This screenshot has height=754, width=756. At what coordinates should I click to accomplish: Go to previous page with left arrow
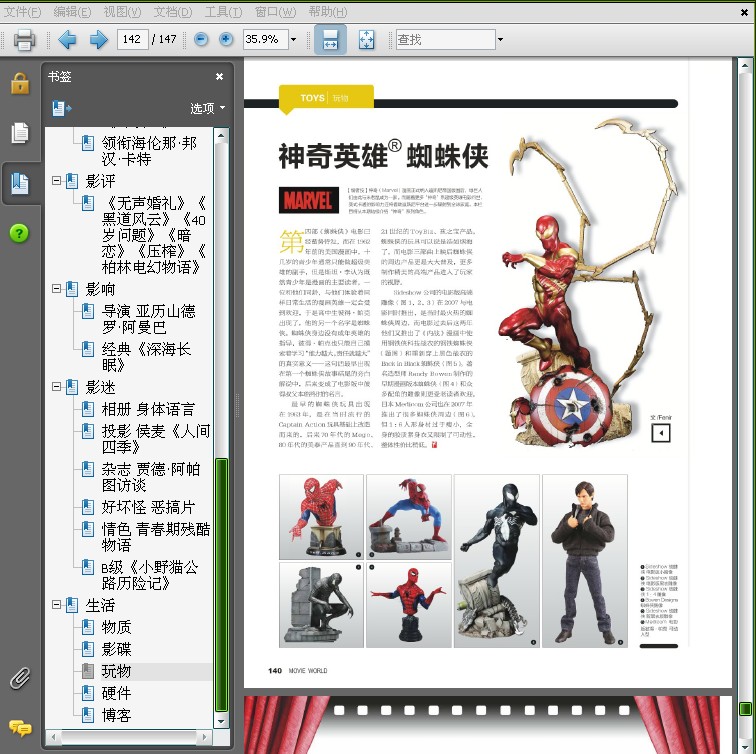(x=67, y=40)
